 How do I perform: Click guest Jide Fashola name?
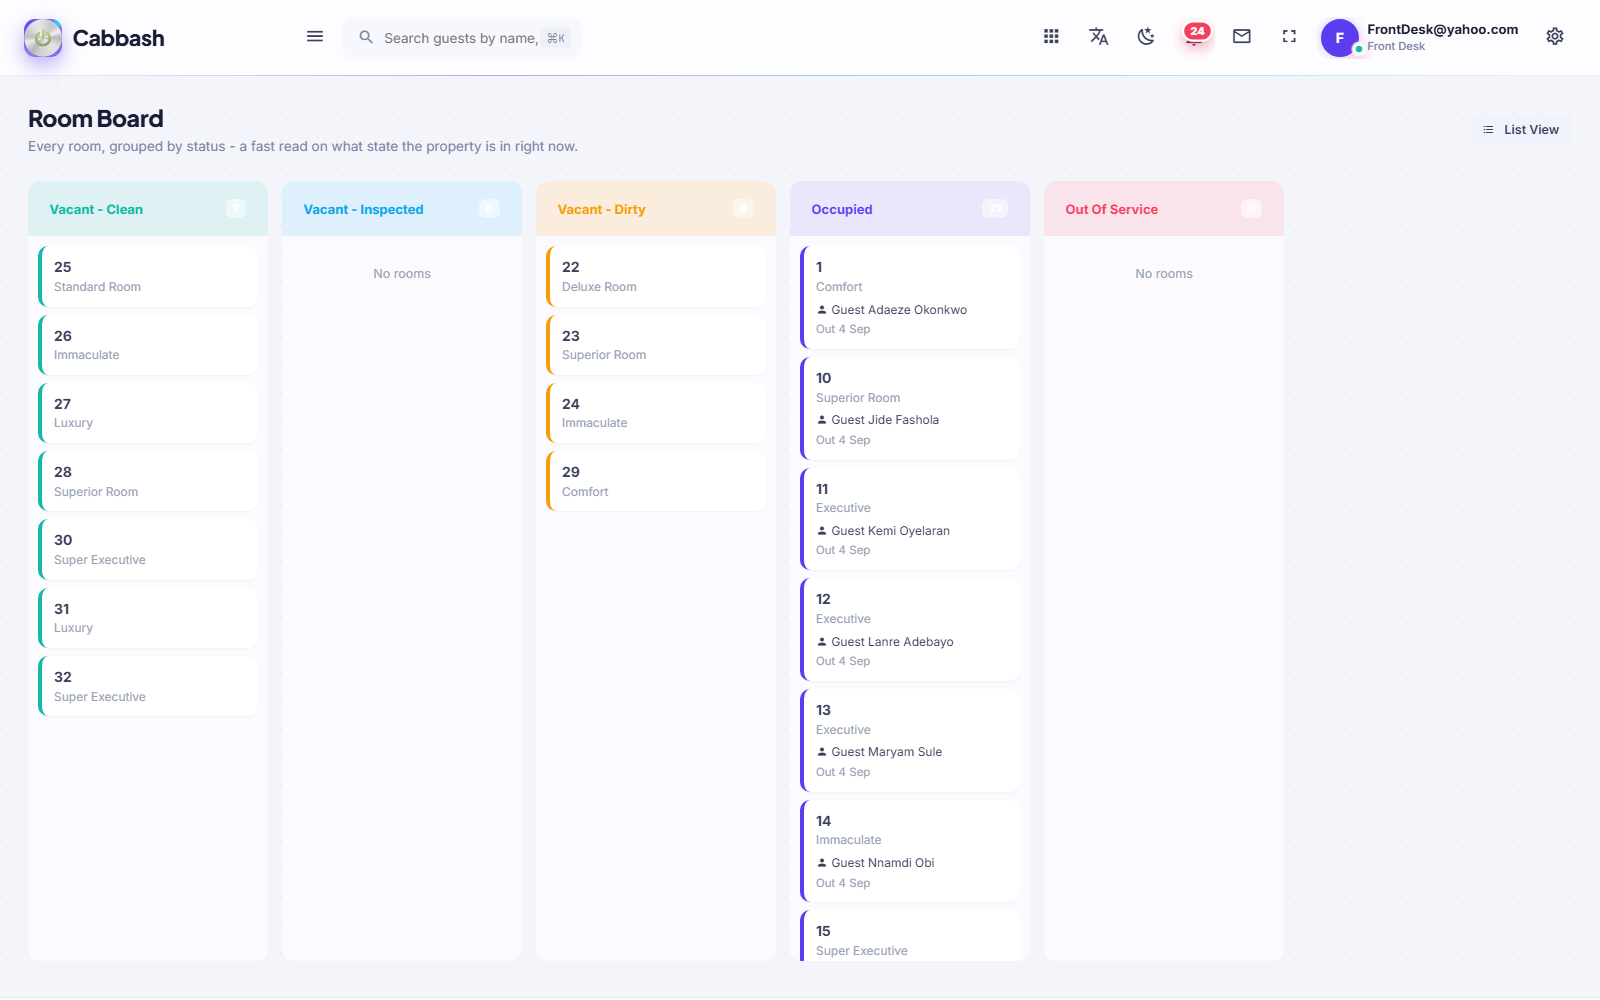click(x=885, y=420)
